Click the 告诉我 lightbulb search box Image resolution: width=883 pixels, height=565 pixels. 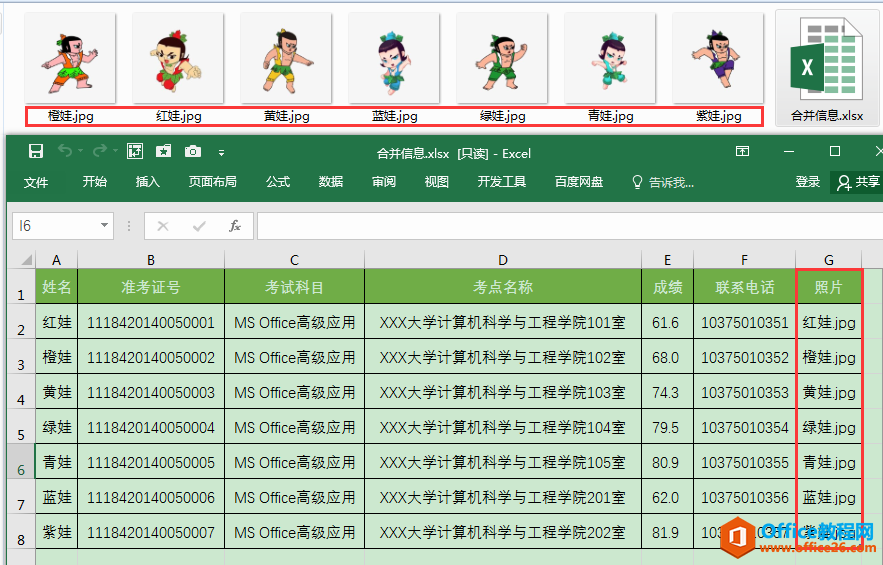coord(663,182)
